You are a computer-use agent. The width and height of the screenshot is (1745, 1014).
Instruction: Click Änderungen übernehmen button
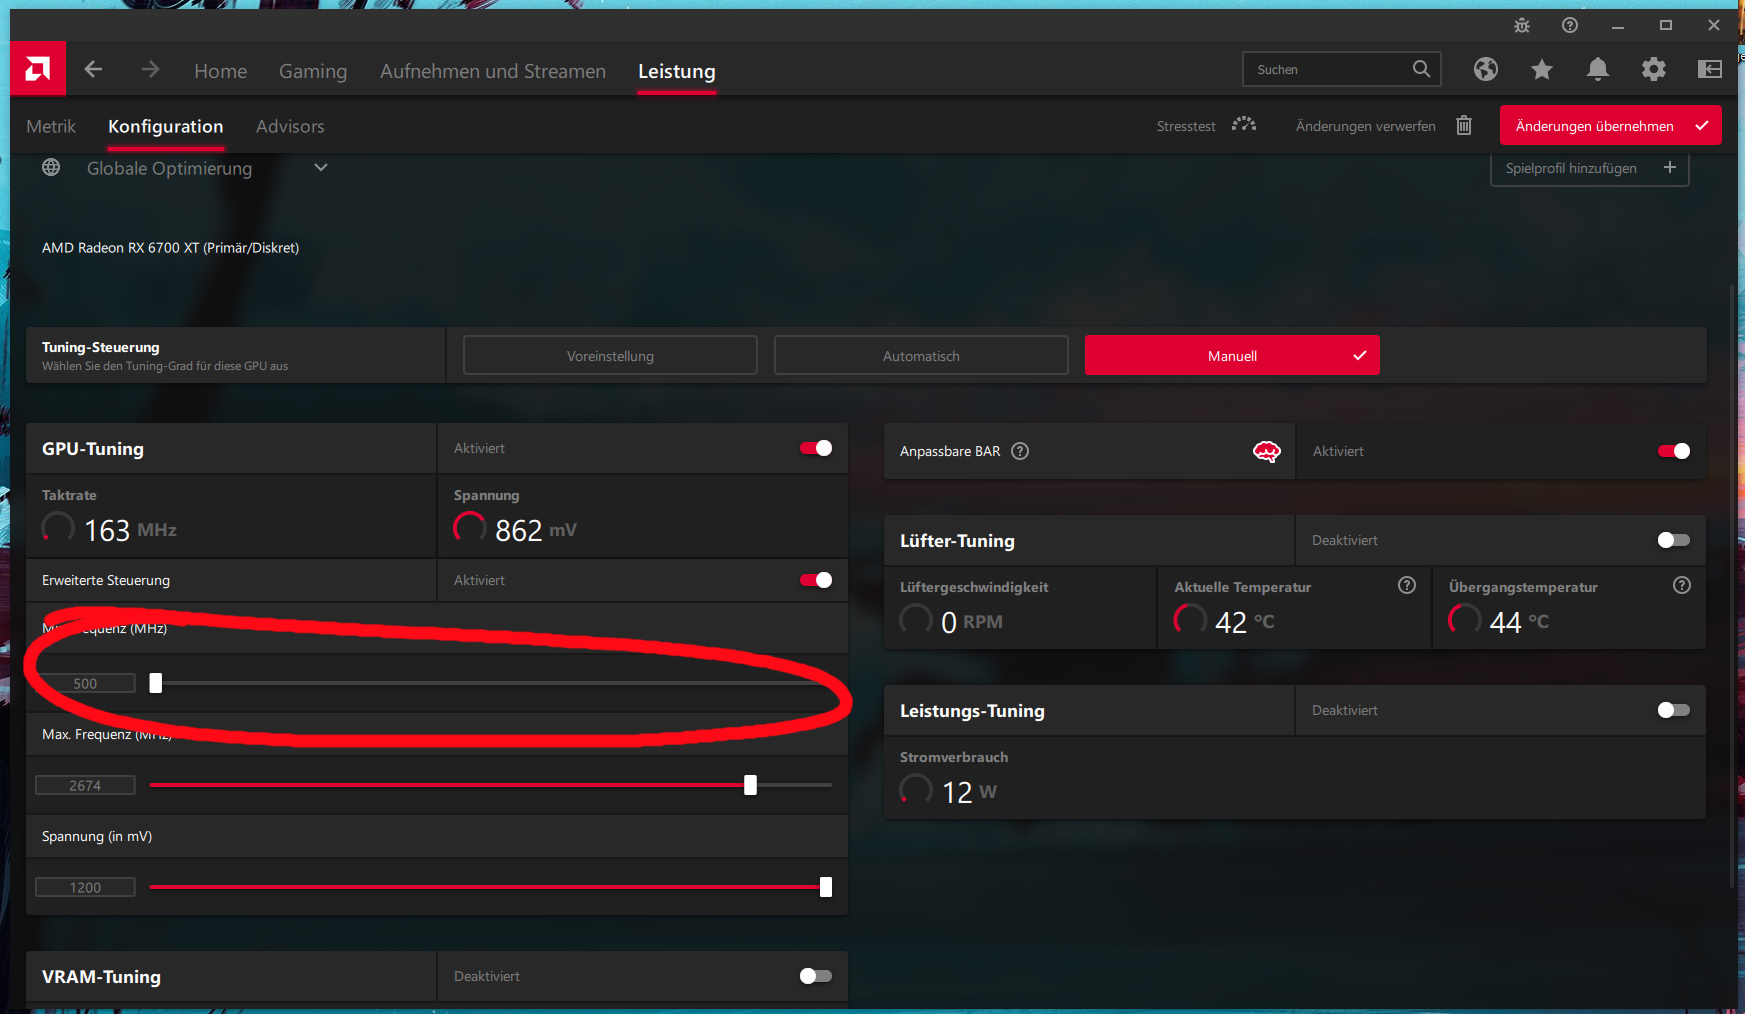click(x=1610, y=125)
